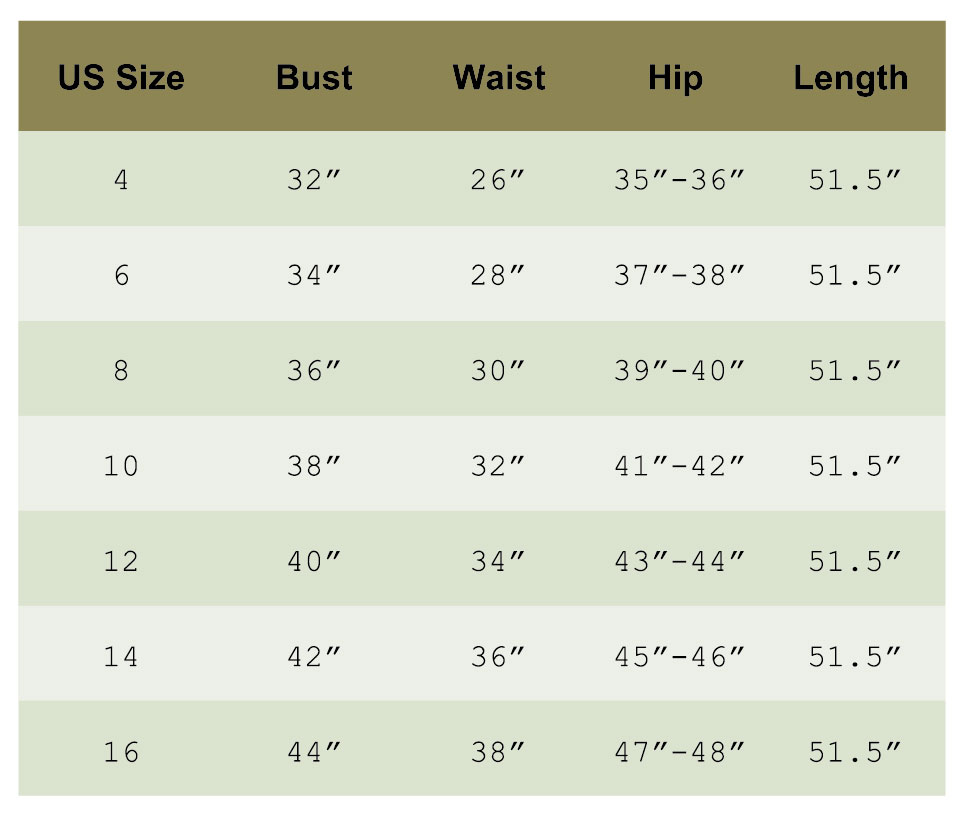The width and height of the screenshot is (964, 814).
Task: Click the 30″ waist cell for size 8
Action: pos(498,371)
